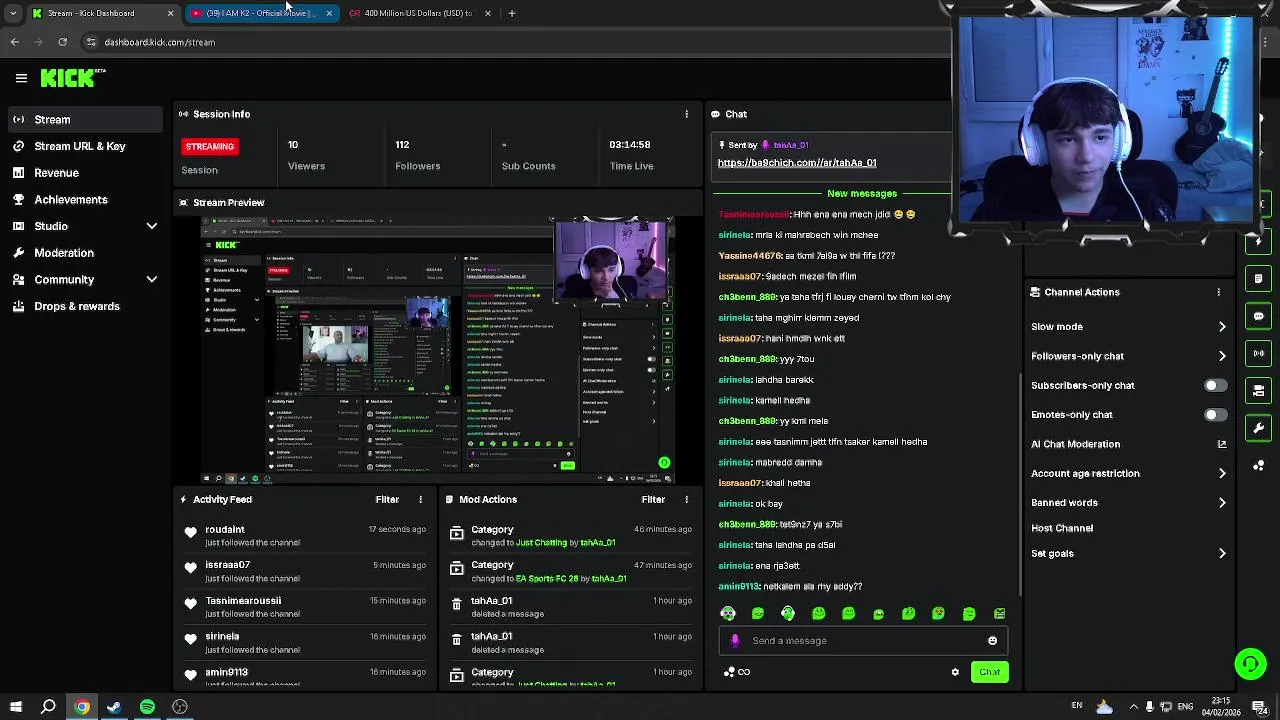
Task: Switch to the I AM K2 YouTube tab
Action: tap(262, 13)
